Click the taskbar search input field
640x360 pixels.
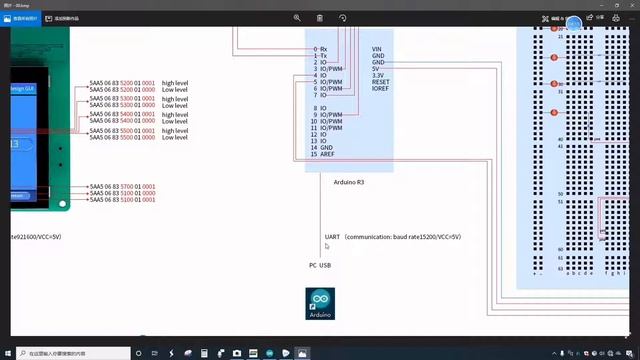point(73,353)
